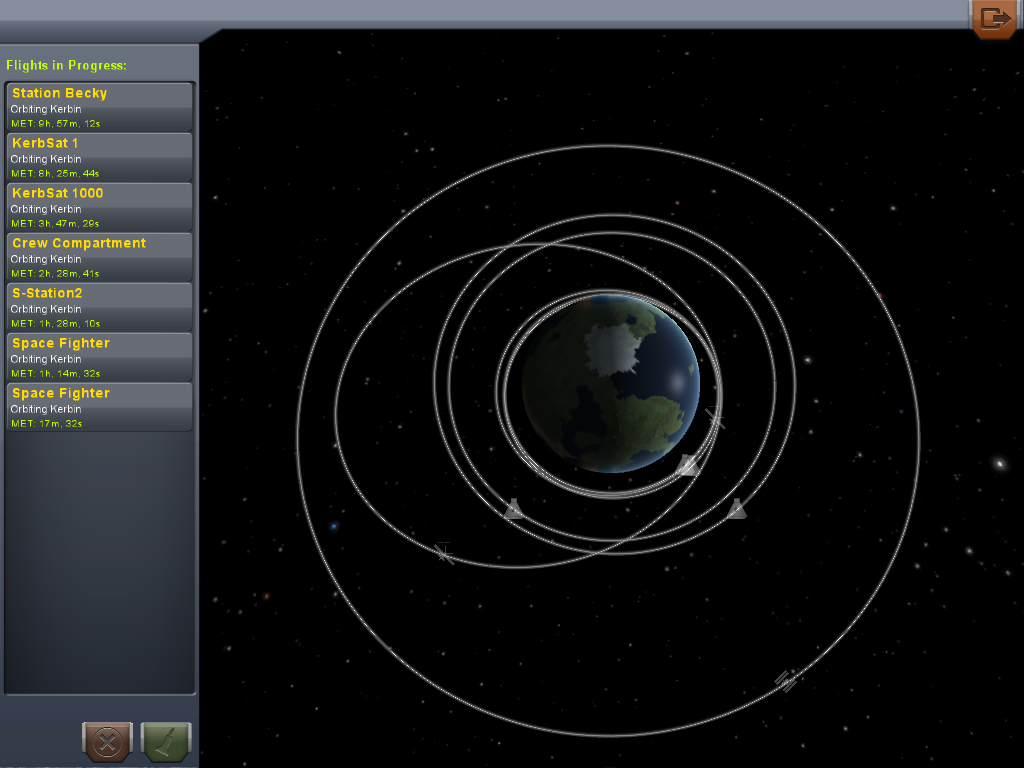
Task: Click the red terminate flight X button
Action: coord(108,742)
